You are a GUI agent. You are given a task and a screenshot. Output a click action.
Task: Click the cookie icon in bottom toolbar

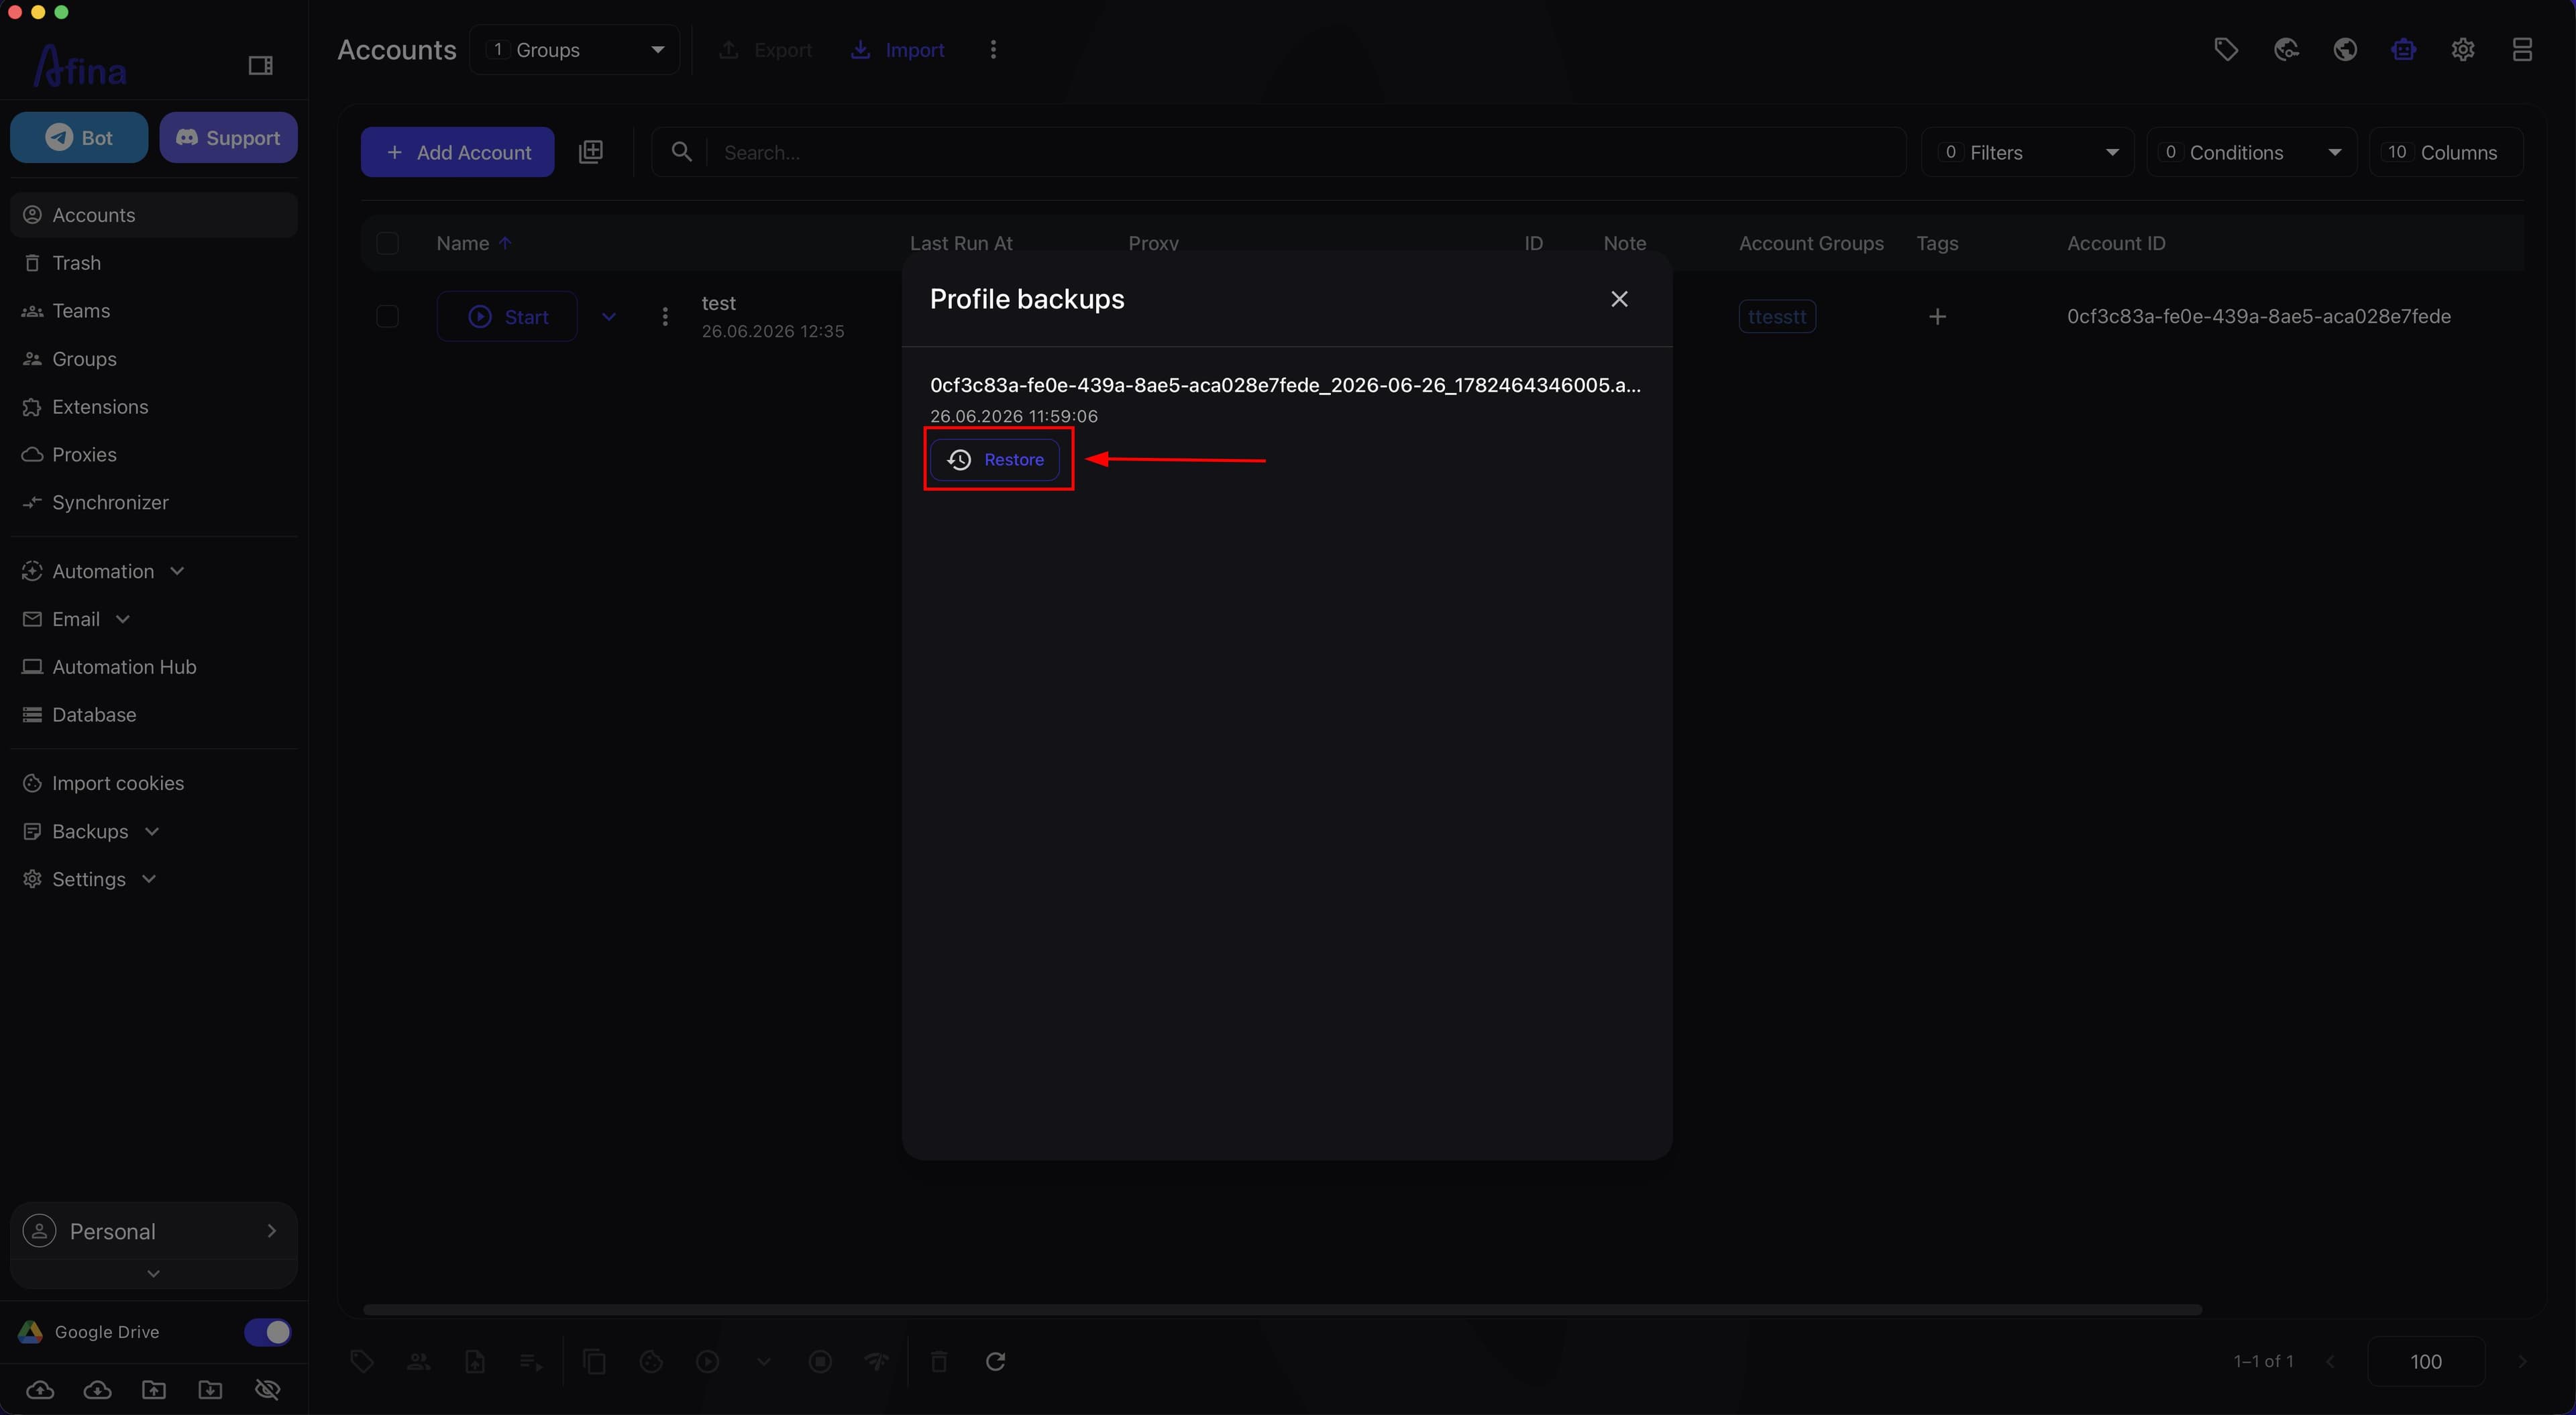pyautogui.click(x=651, y=1361)
